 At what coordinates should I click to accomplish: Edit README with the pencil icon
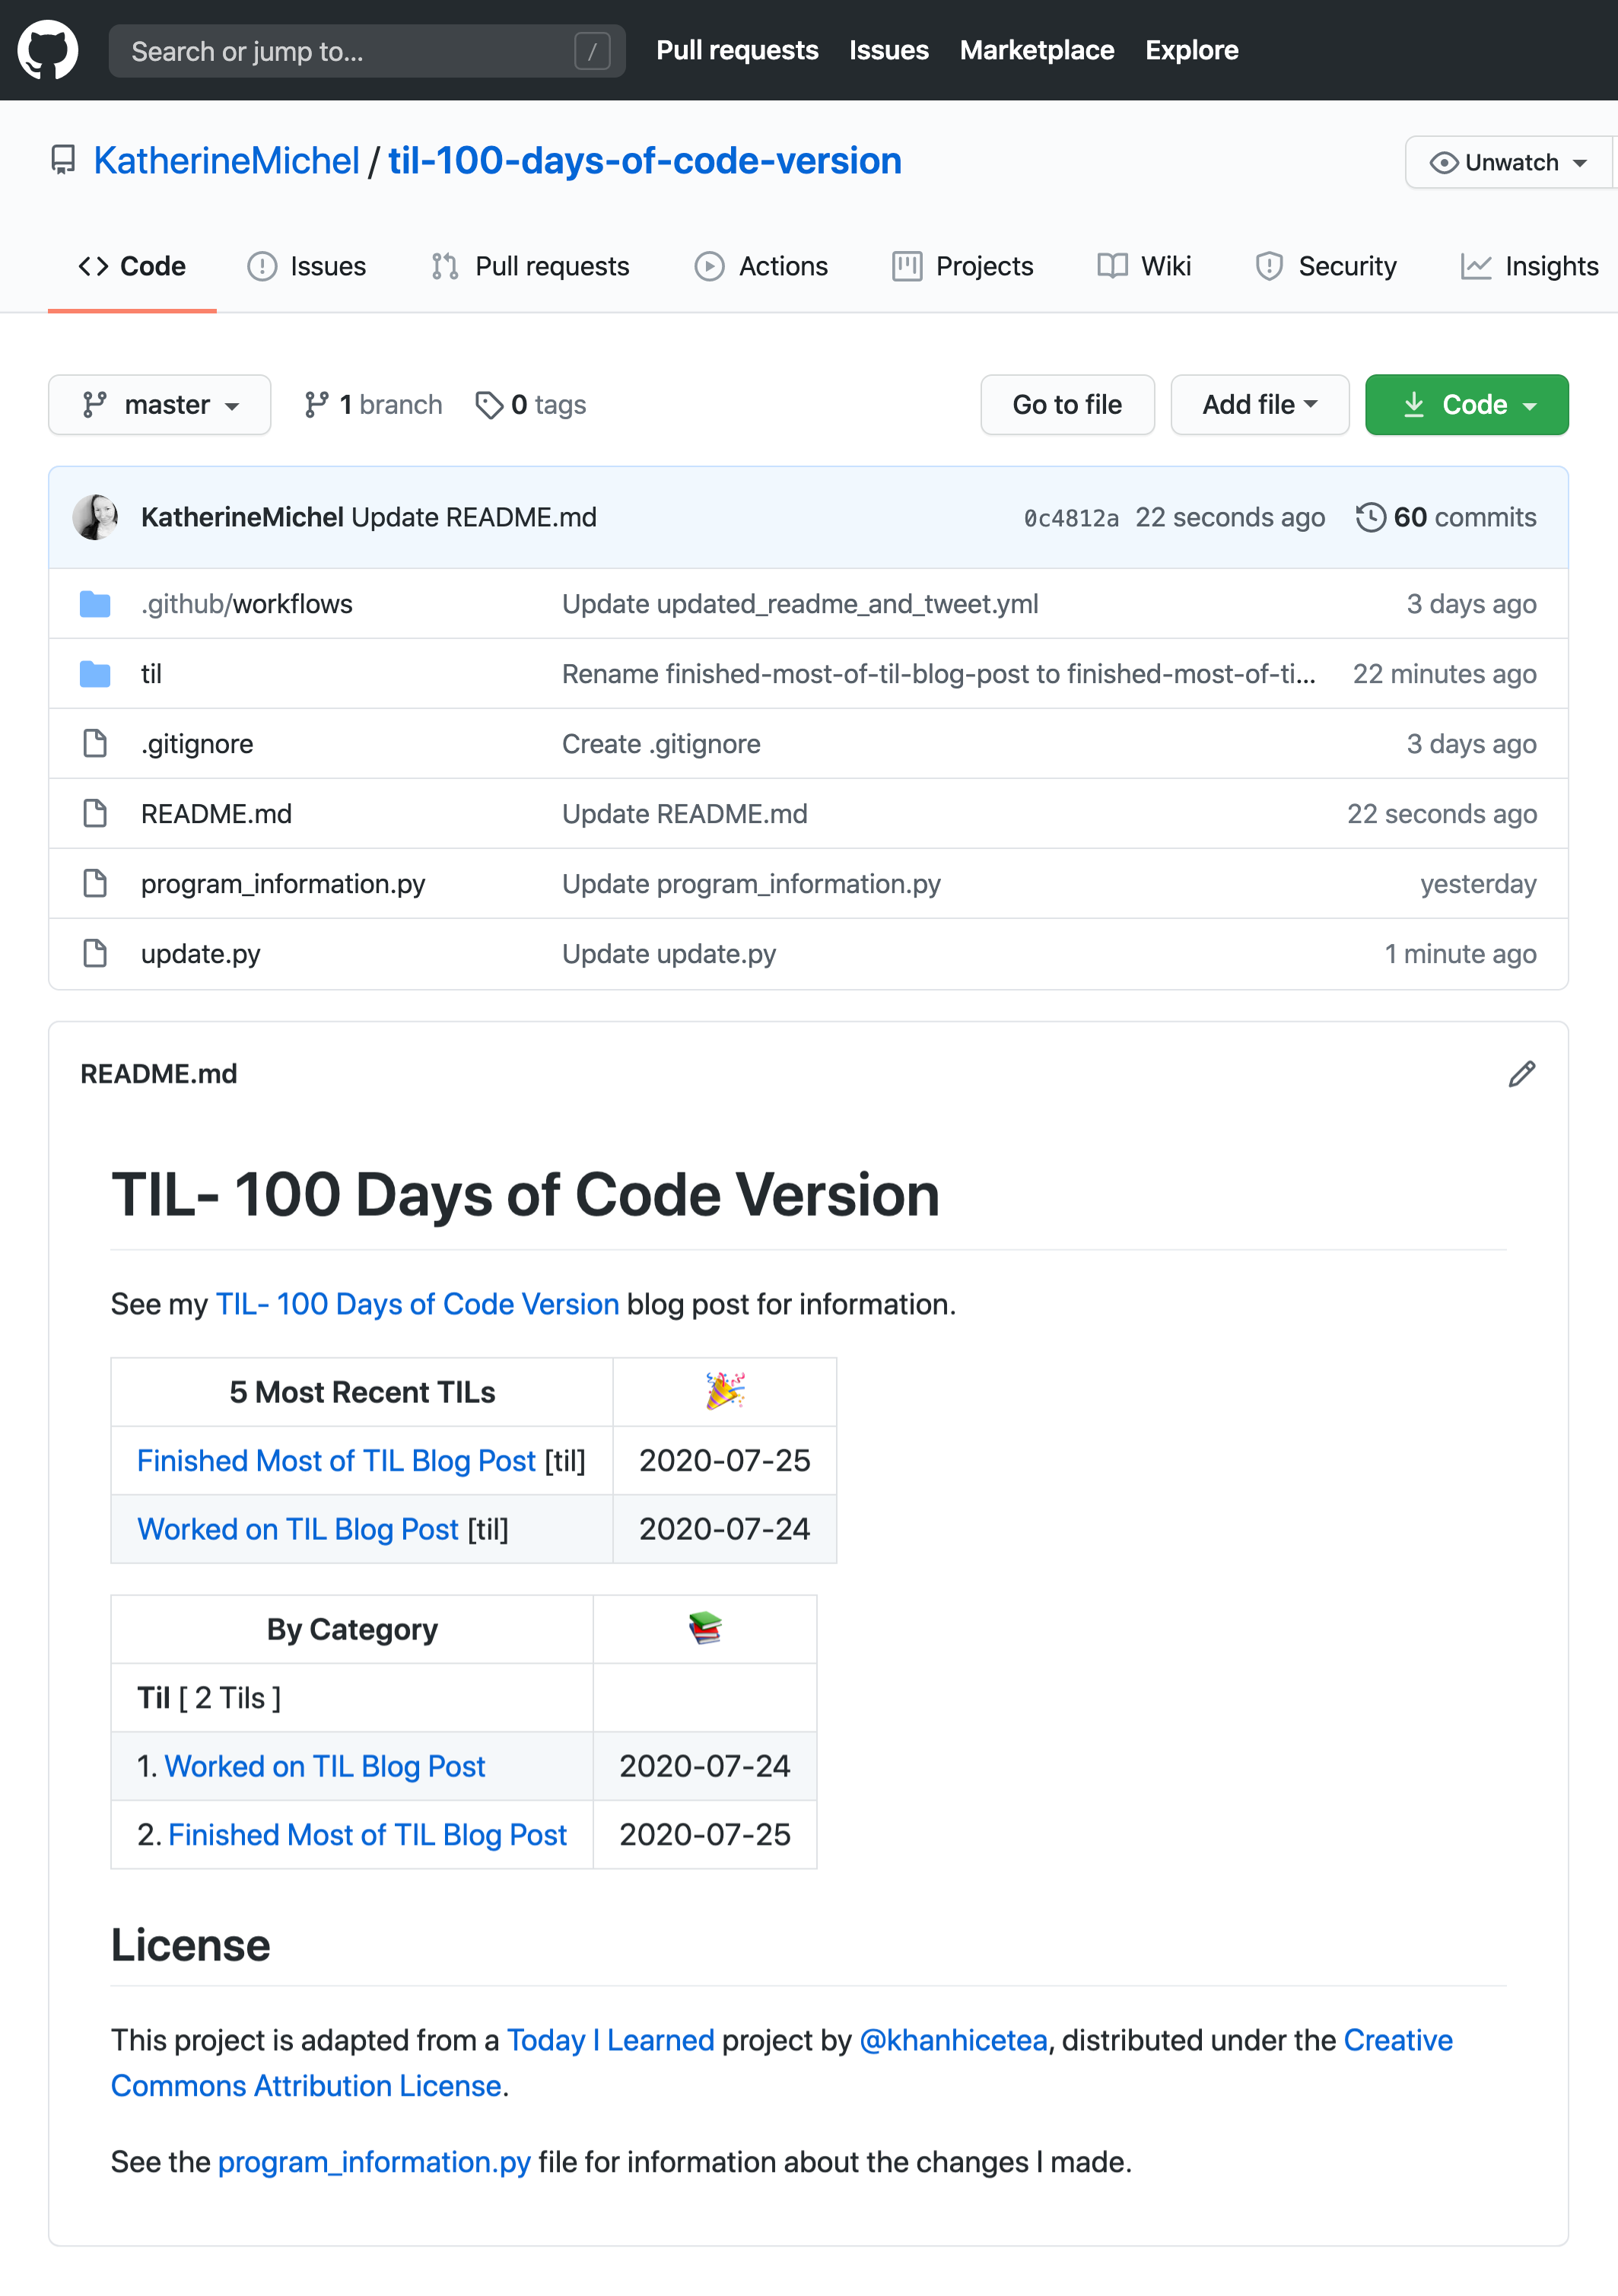click(x=1521, y=1074)
